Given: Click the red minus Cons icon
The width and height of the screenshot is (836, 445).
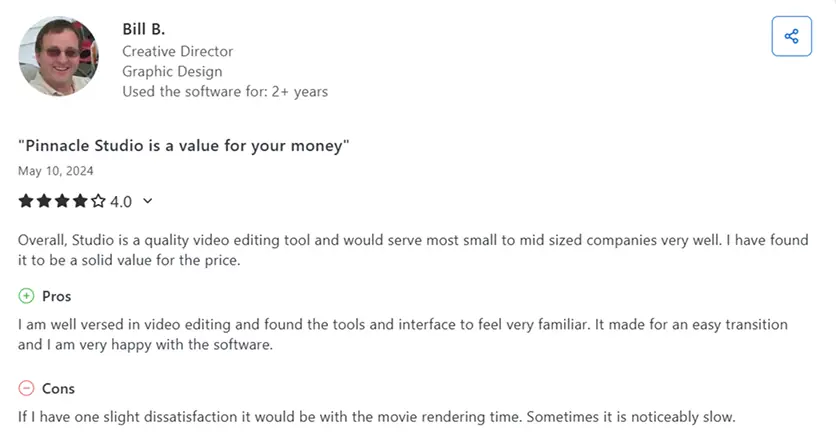Looking at the screenshot, I should [26, 388].
